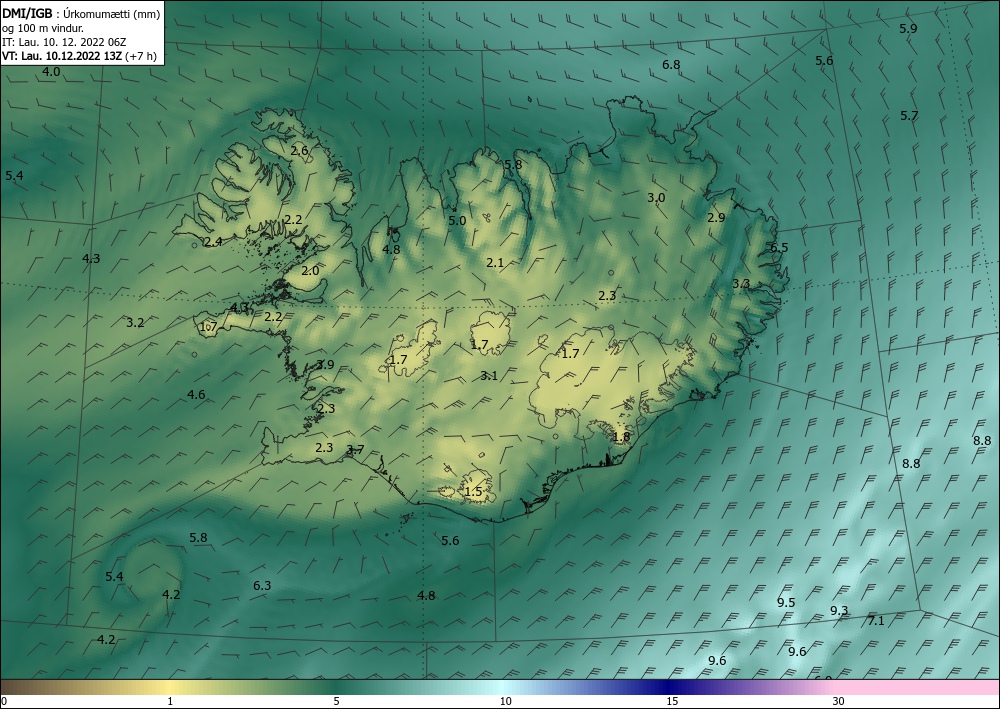Click the map value '3.2' over the sea
1000x709 pixels.
tap(135, 323)
